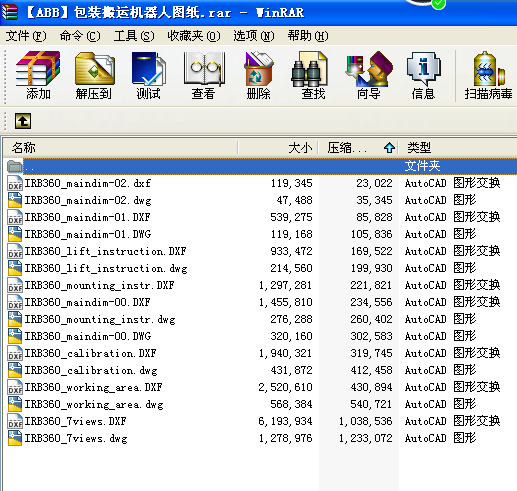
Task: Go up one level with arrow button
Action: coord(23,121)
